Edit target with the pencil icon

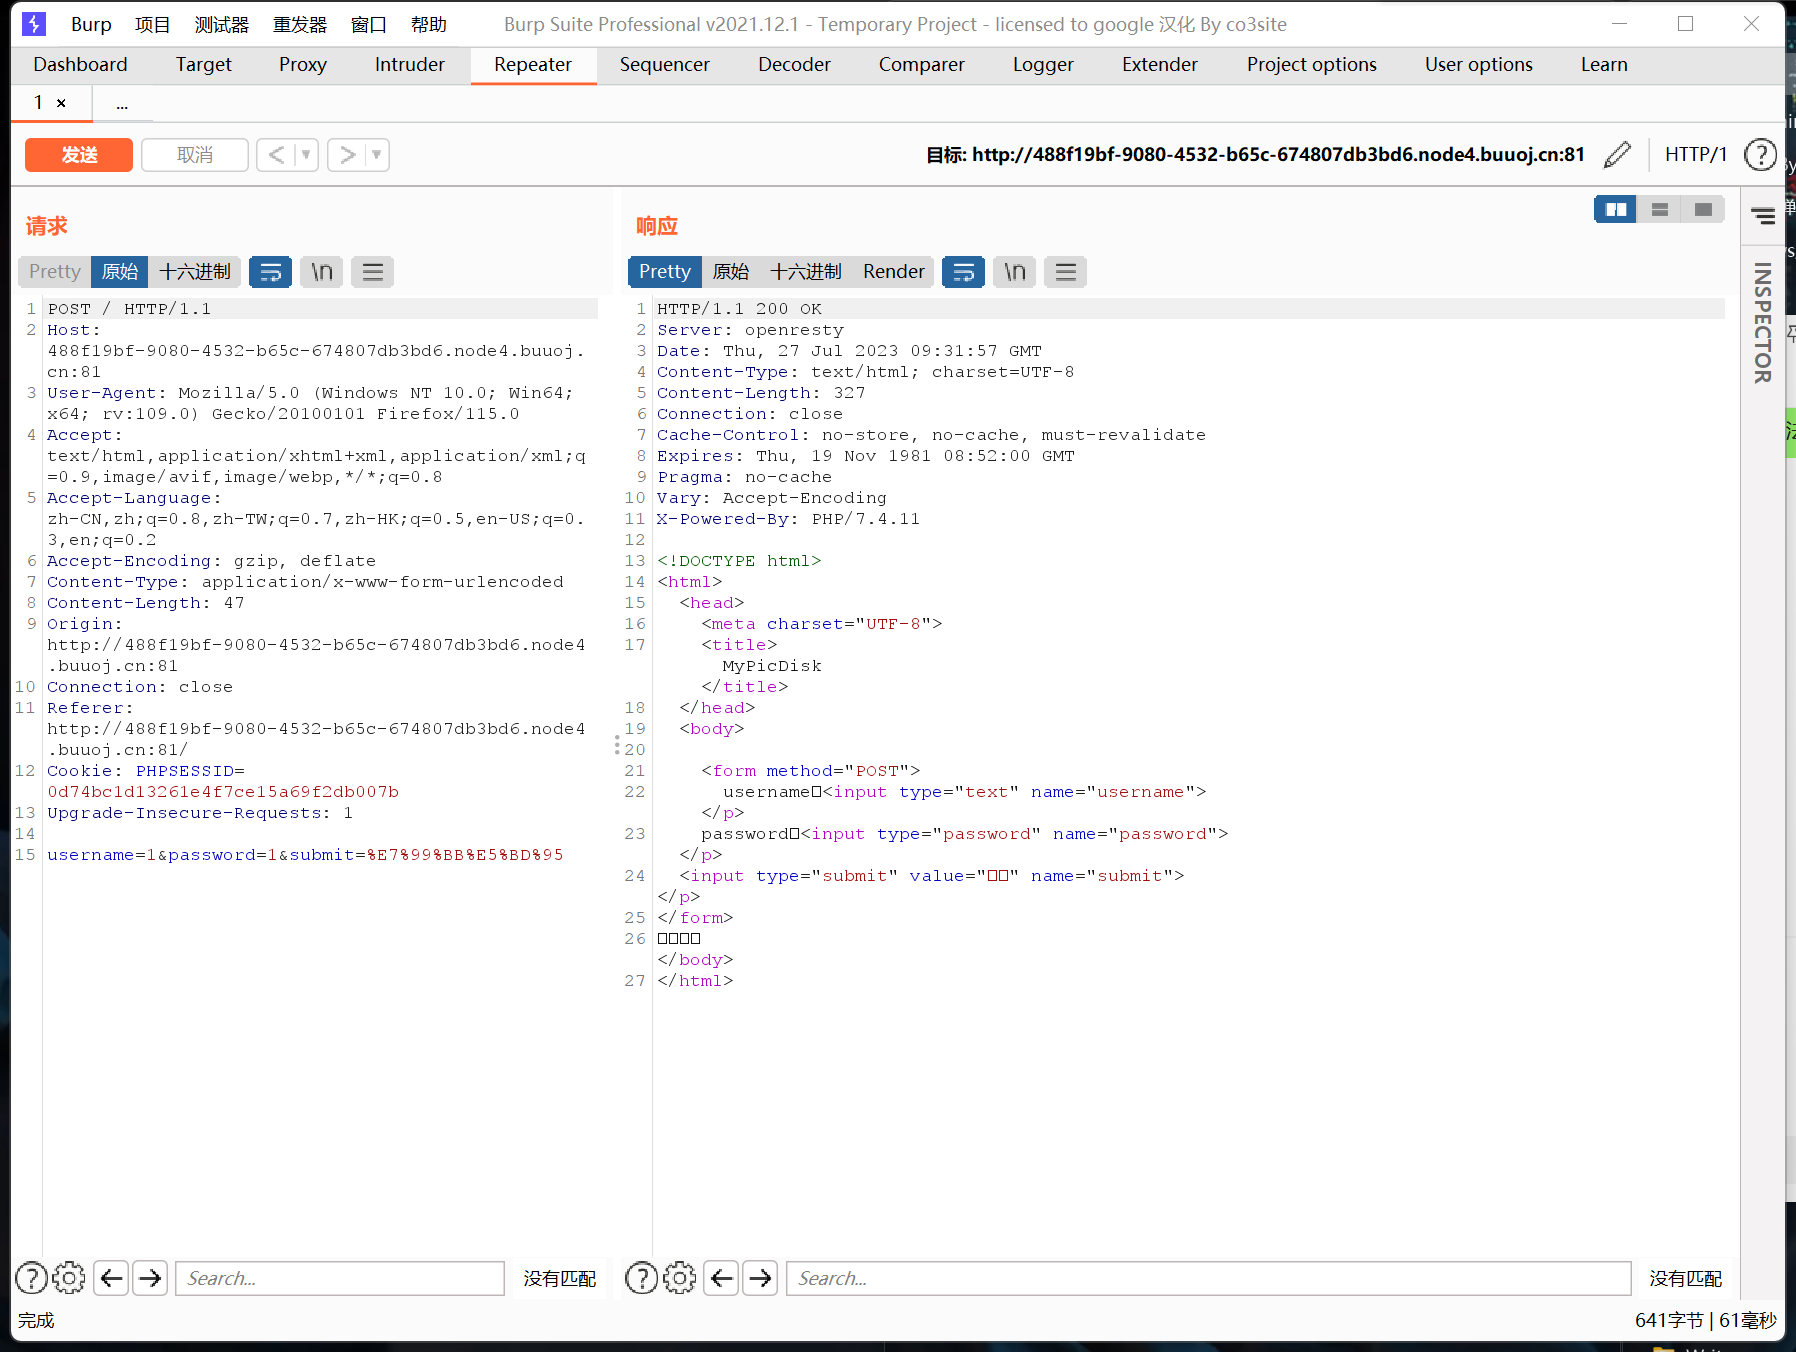click(1617, 155)
